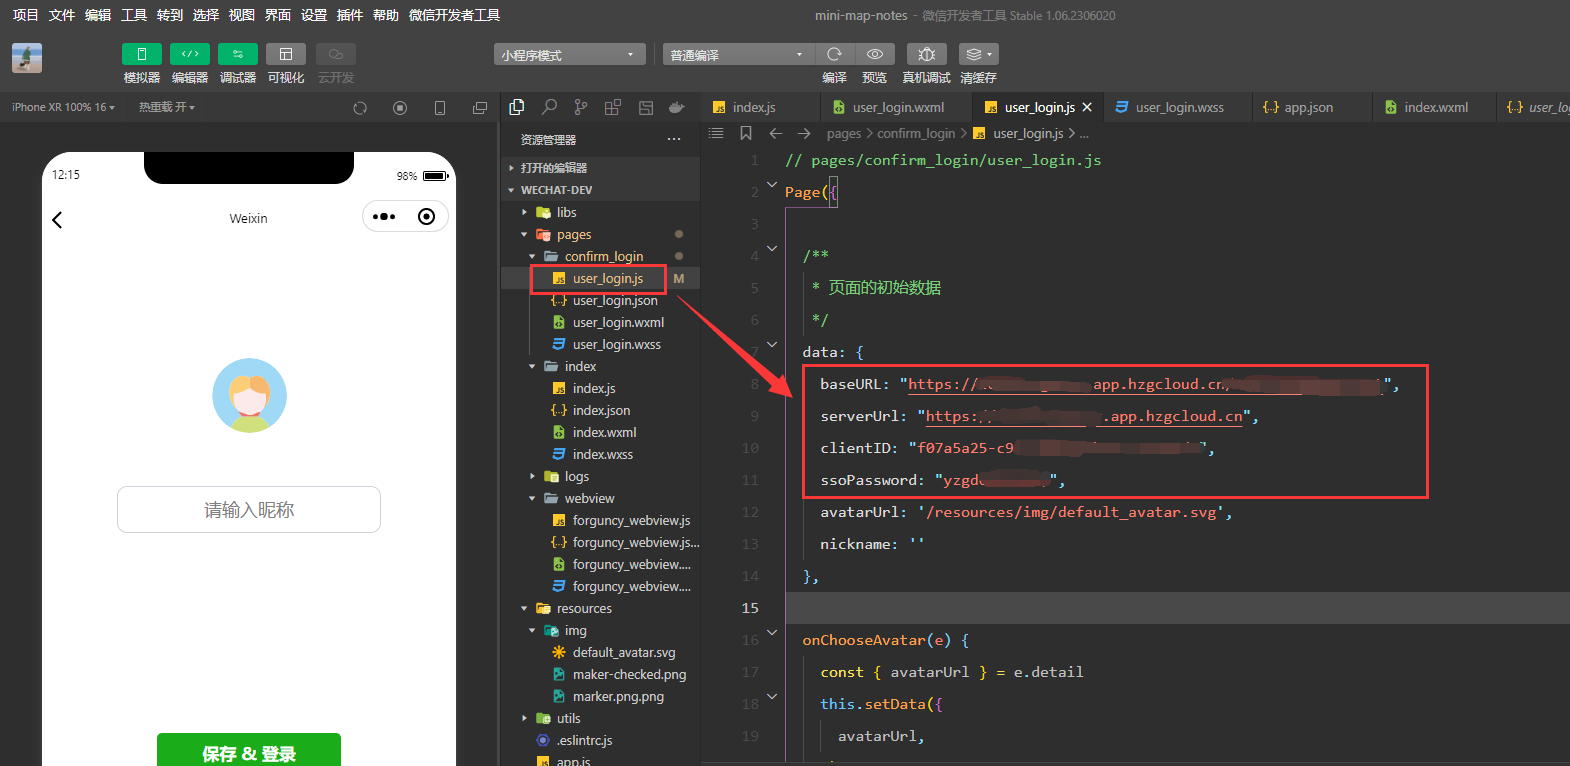The width and height of the screenshot is (1570, 766).
Task: Open the Extensions sidebar icon
Action: [613, 107]
